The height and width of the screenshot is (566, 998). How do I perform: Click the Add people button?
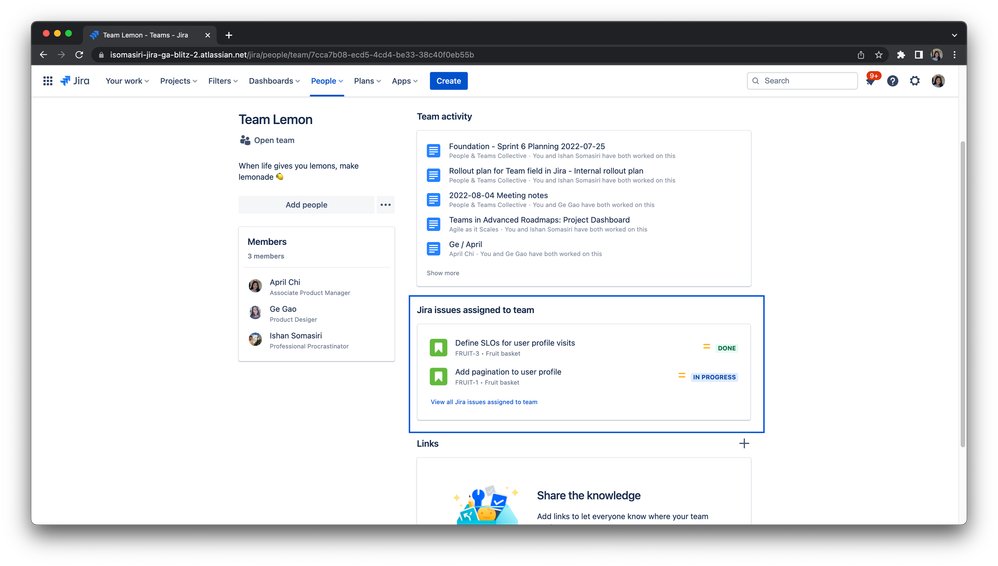coord(306,205)
